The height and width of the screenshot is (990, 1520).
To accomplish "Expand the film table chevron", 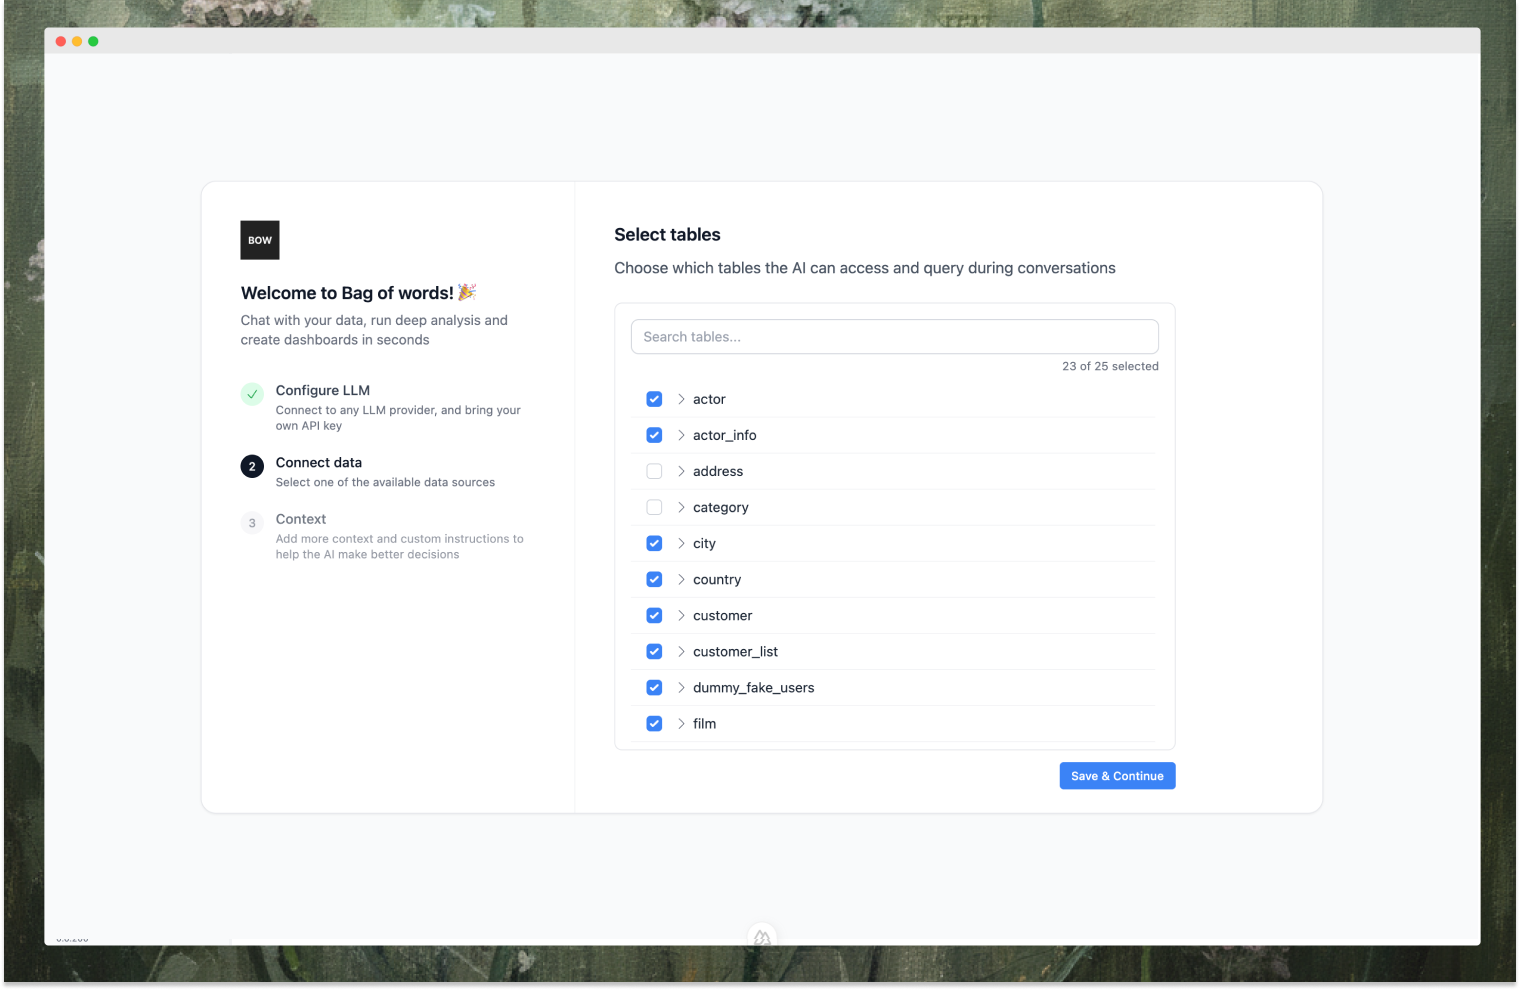I will [x=681, y=723].
